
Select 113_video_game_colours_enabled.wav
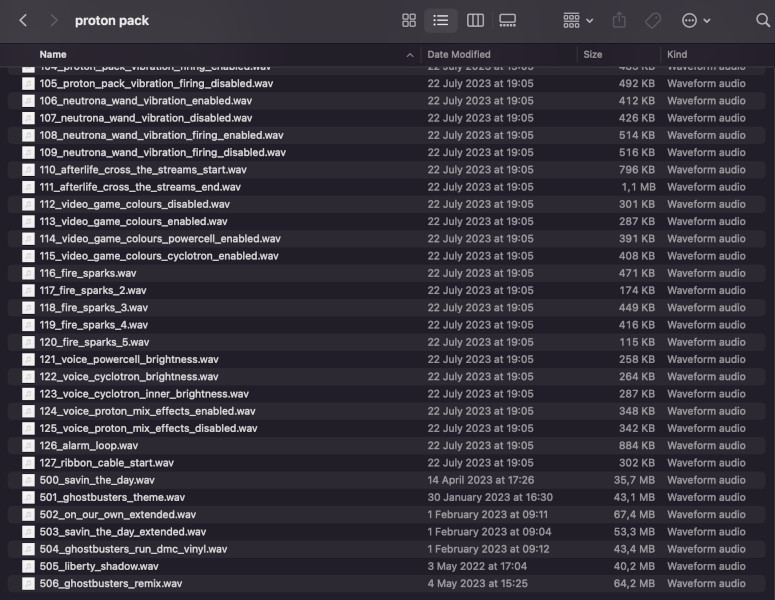tap(387, 222)
